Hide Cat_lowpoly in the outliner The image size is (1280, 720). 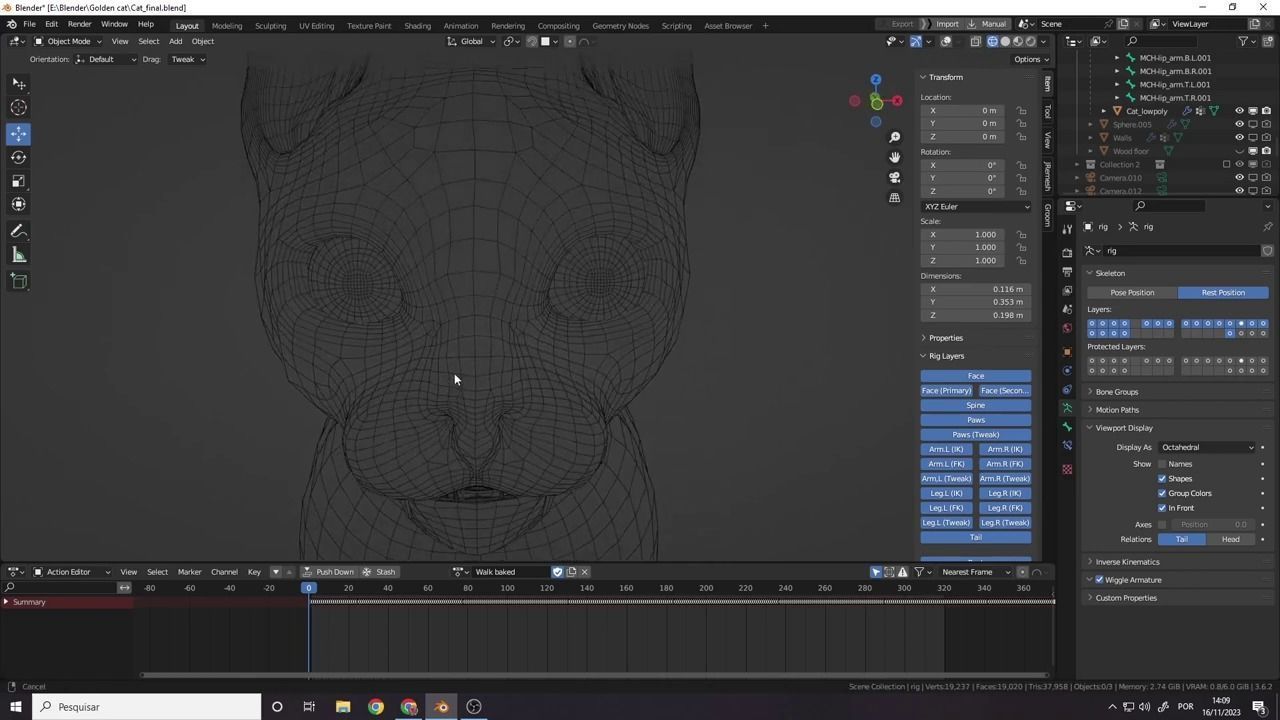1239,111
